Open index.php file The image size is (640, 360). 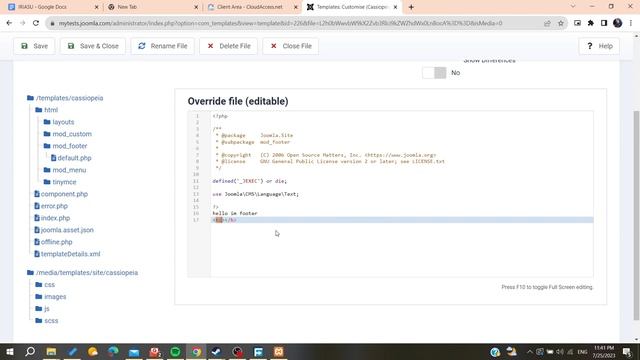coord(52,218)
